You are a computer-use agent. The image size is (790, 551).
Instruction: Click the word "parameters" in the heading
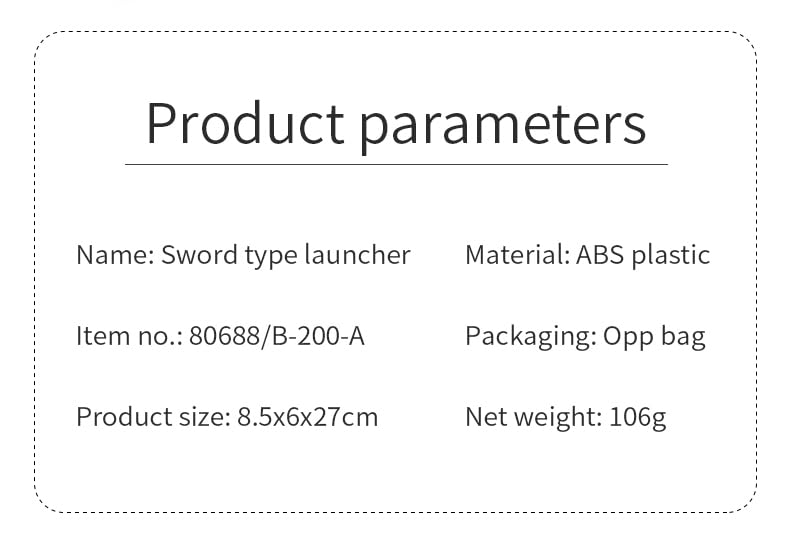(503, 124)
